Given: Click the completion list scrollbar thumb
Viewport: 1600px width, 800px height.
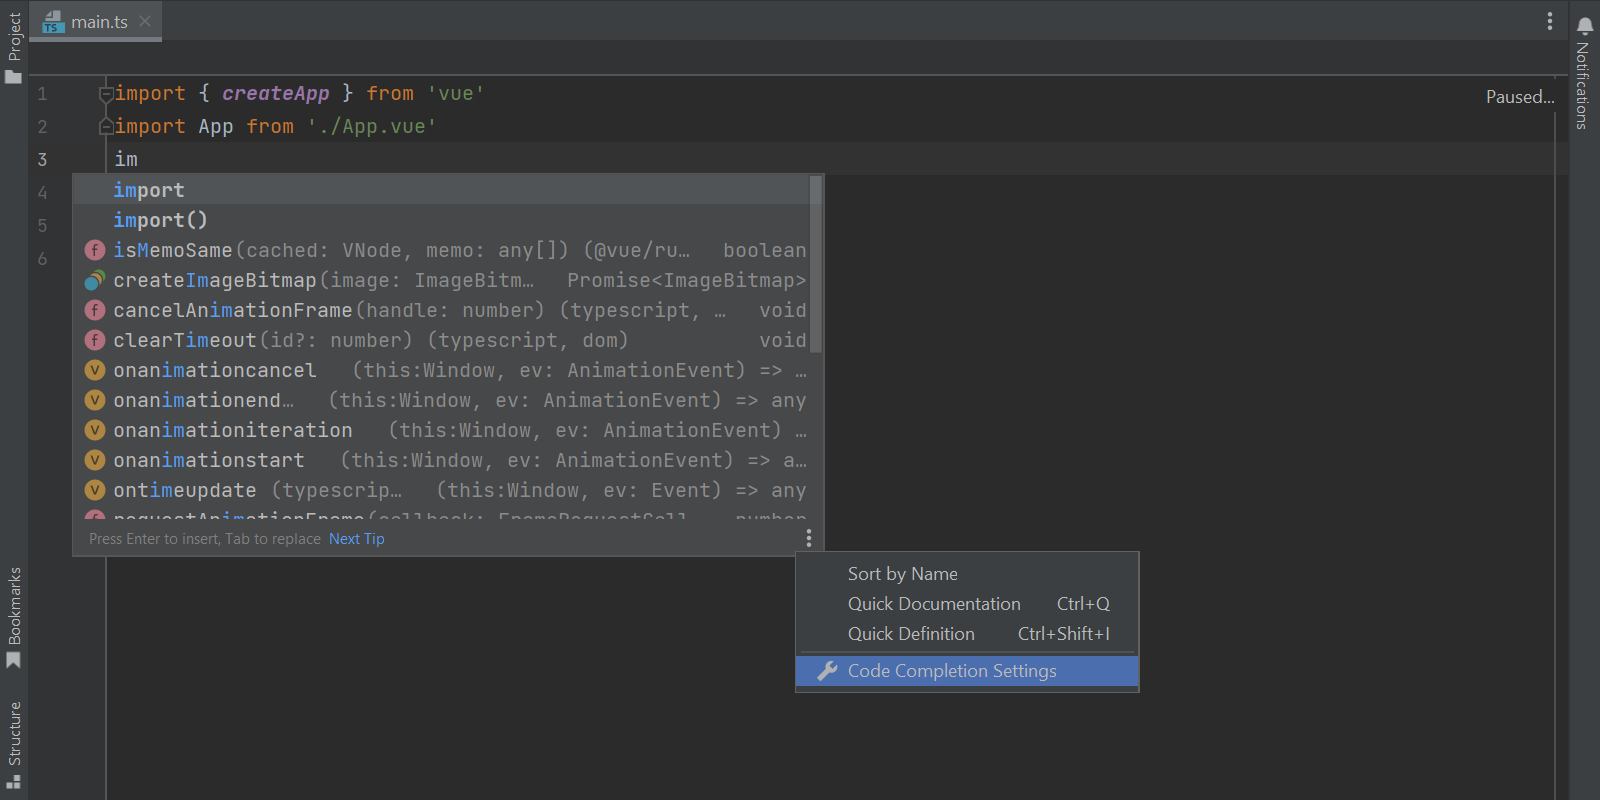Looking at the screenshot, I should [816, 265].
